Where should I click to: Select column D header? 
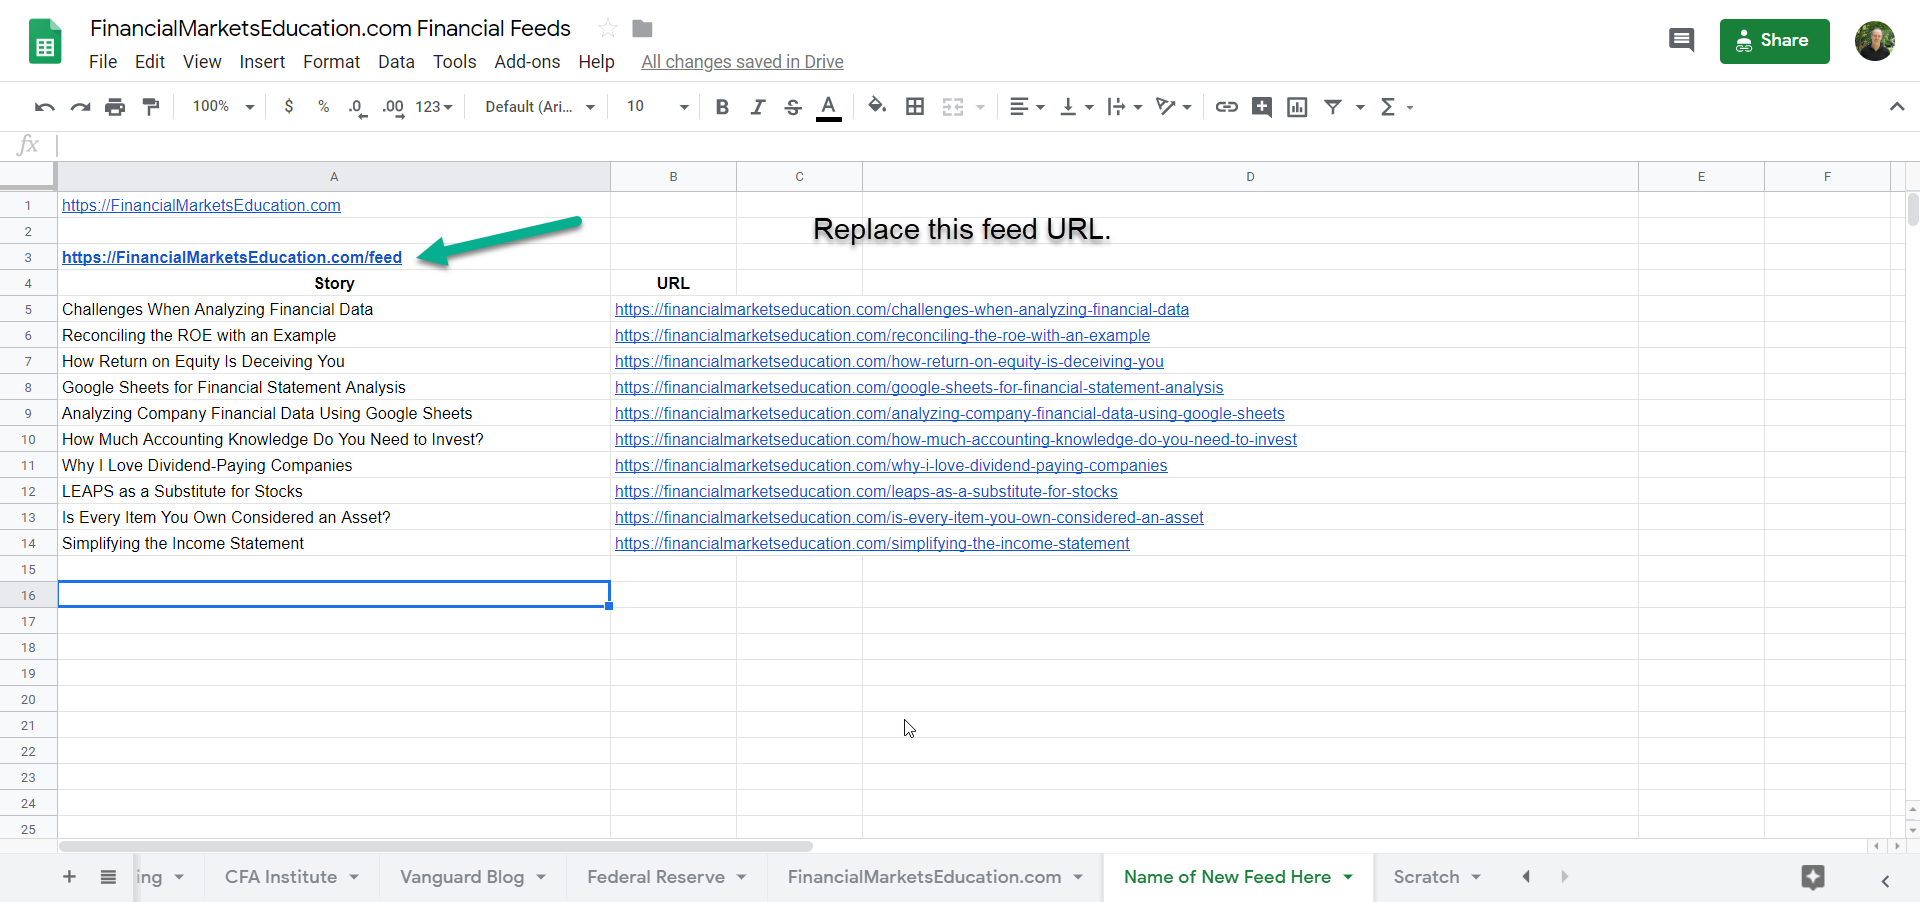(1250, 177)
